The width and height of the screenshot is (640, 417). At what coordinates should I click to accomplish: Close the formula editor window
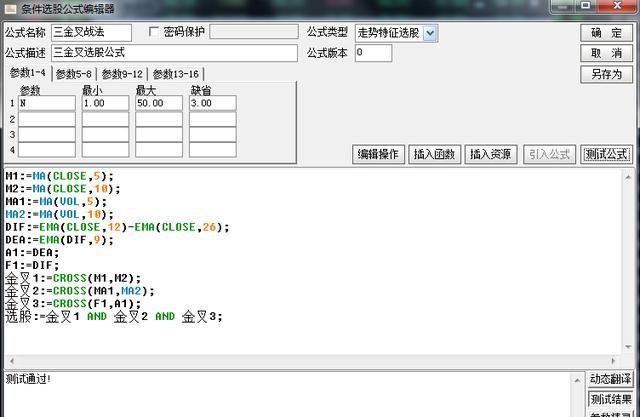pyautogui.click(x=617, y=6)
